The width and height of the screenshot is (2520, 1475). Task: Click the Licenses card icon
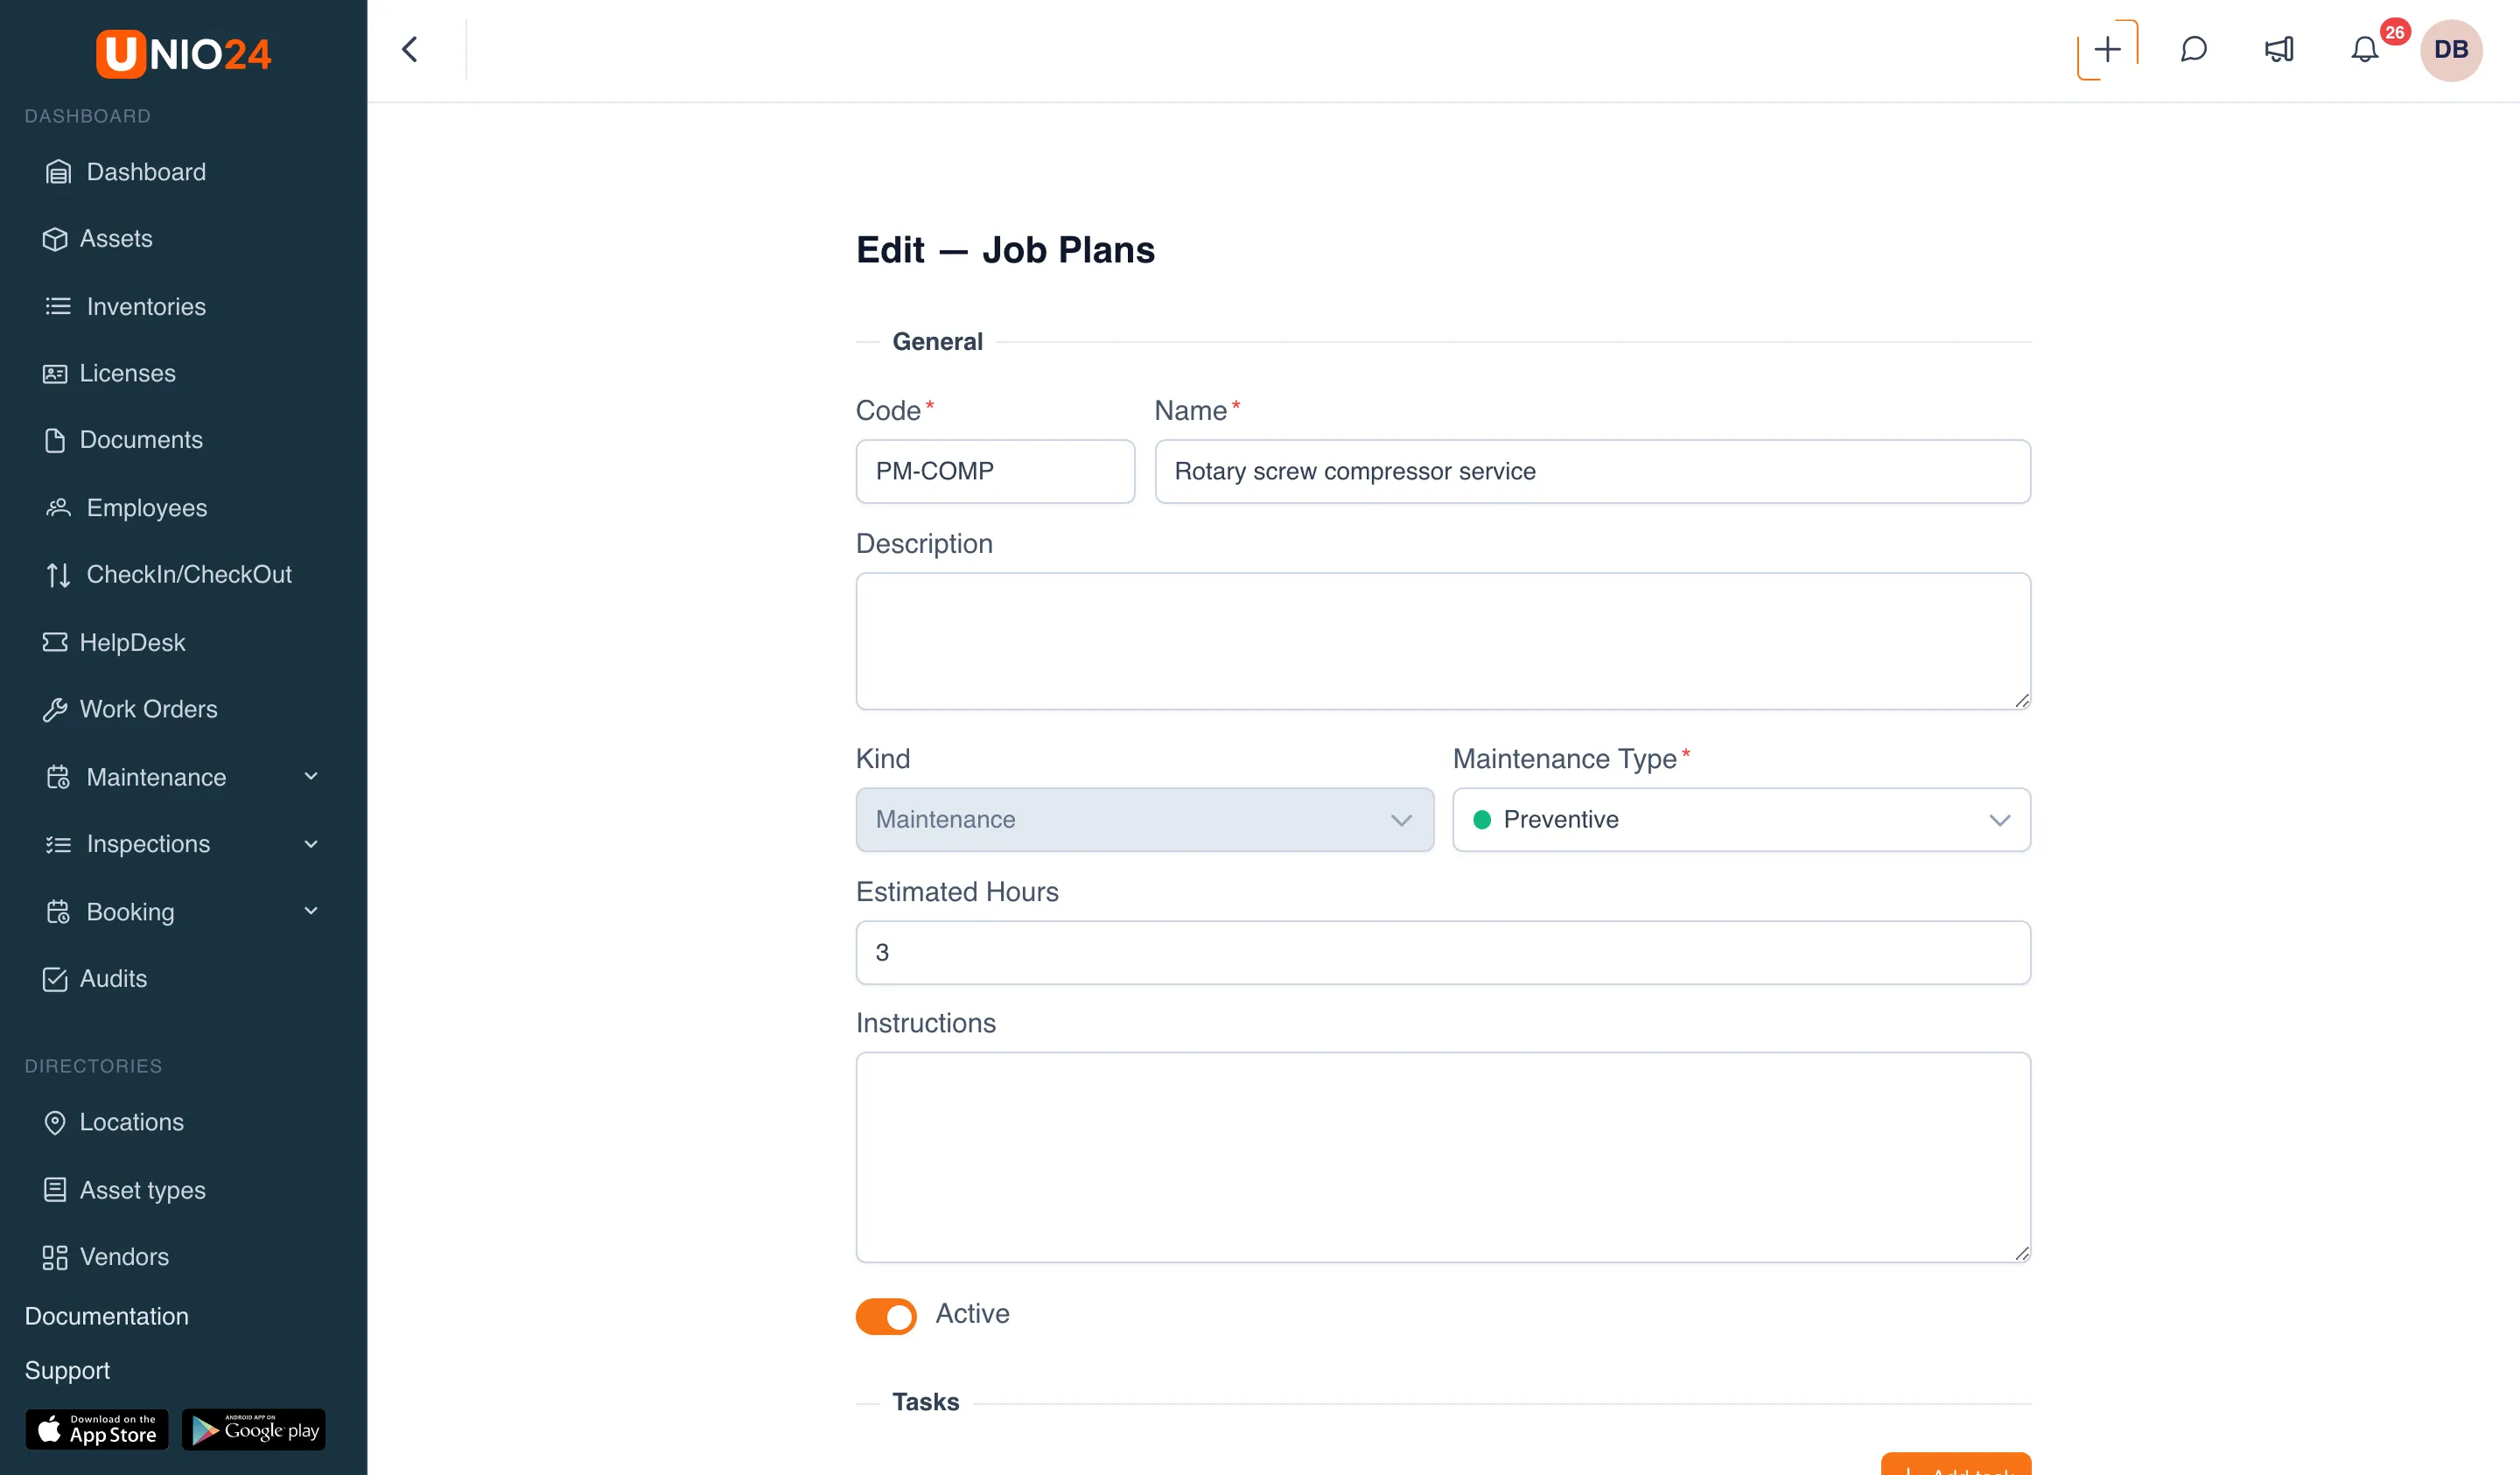click(55, 373)
